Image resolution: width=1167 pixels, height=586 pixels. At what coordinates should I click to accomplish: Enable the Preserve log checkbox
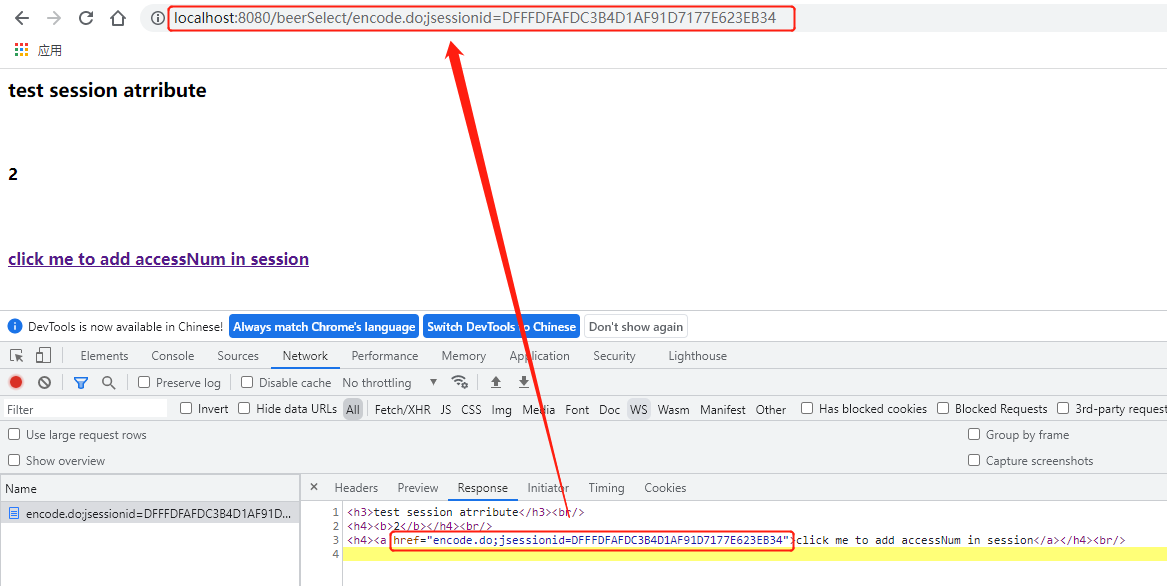click(x=145, y=382)
